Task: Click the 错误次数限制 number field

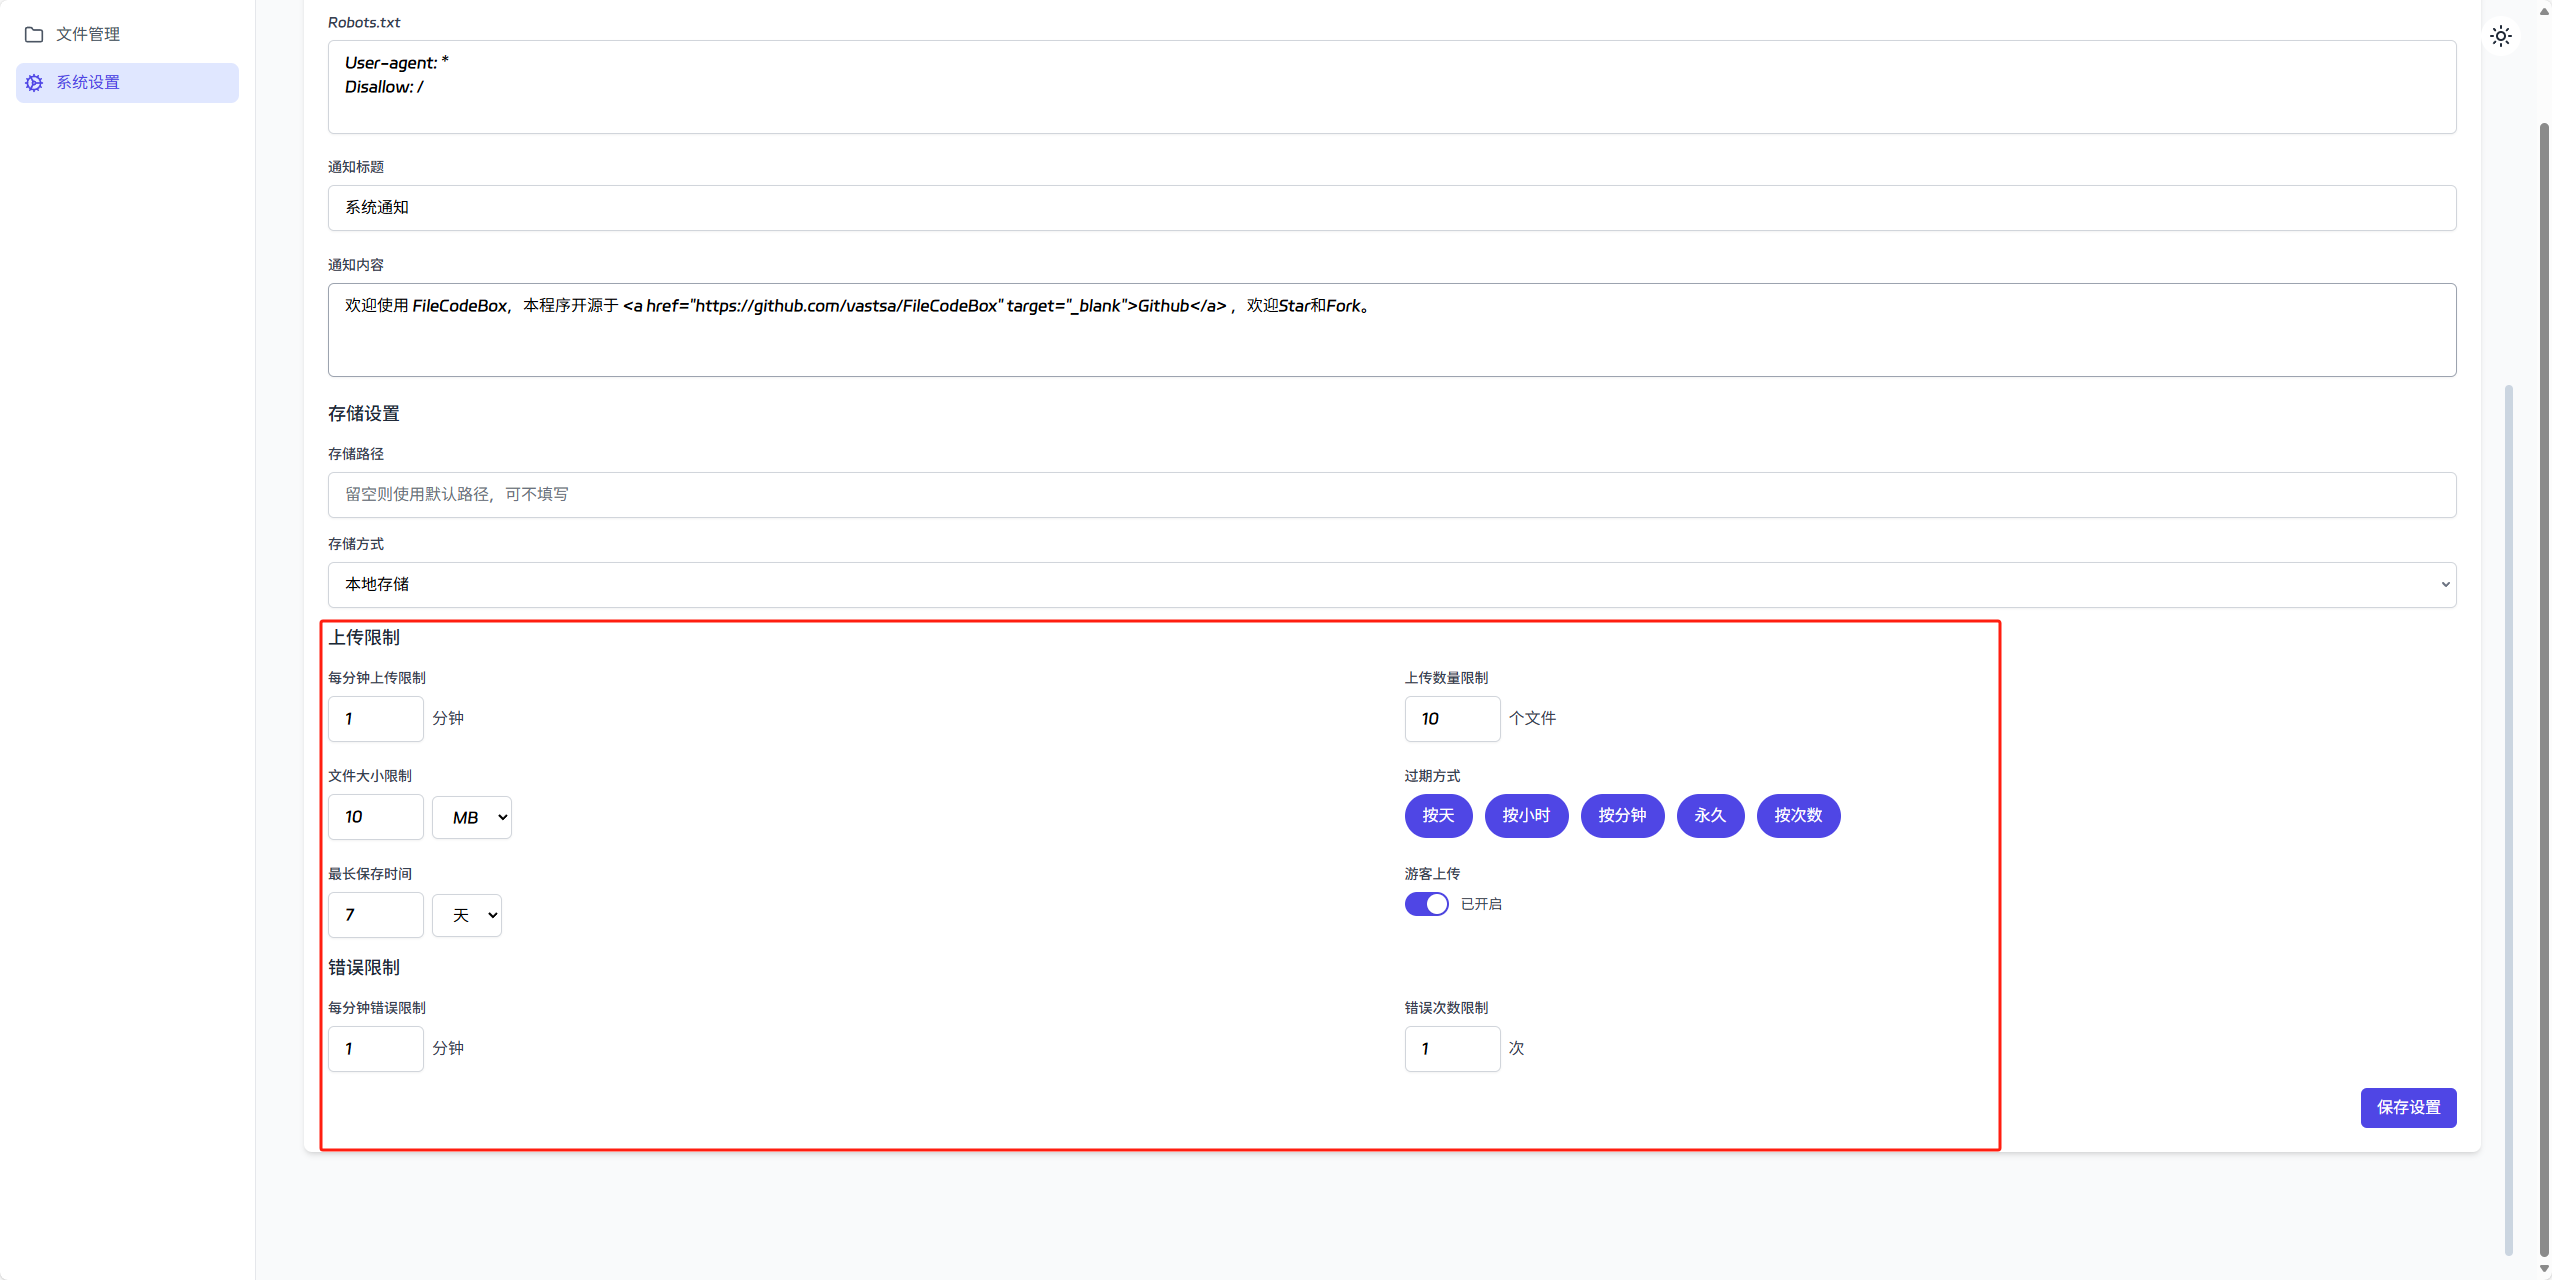Action: coord(1452,1049)
